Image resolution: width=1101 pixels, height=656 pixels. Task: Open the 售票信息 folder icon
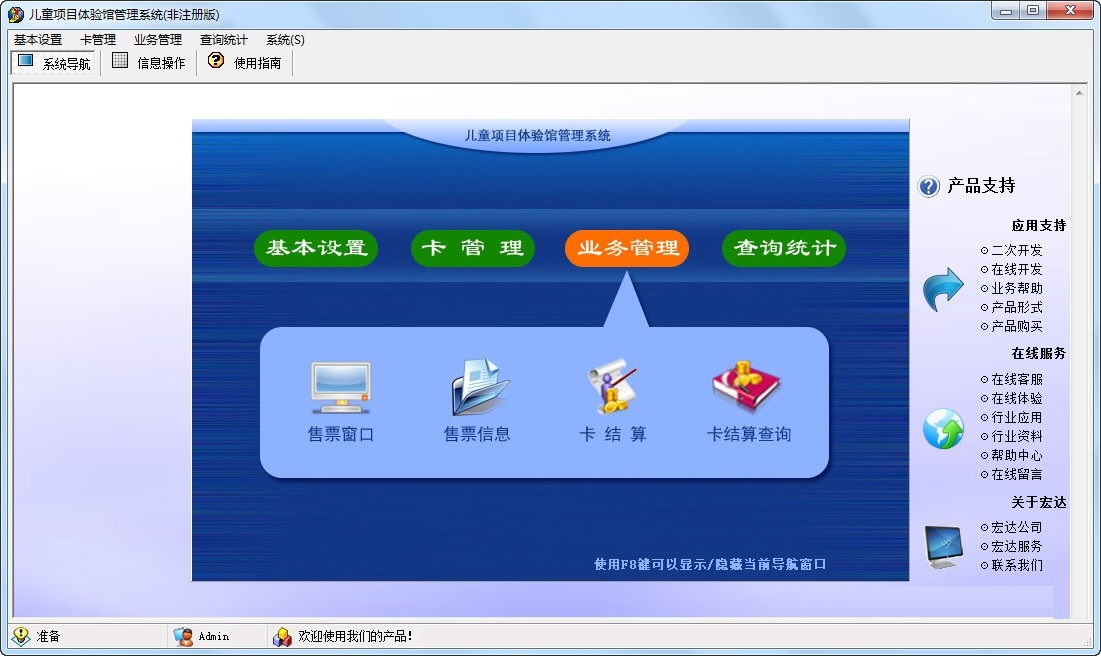pyautogui.click(x=480, y=387)
